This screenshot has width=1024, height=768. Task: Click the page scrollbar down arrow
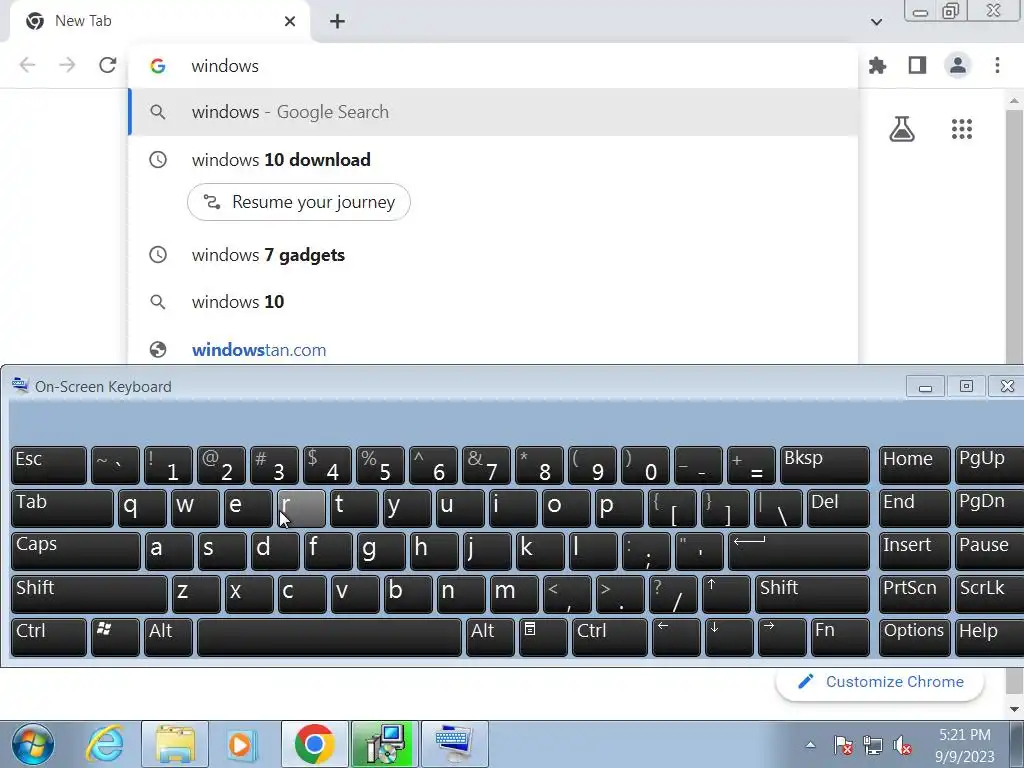tap(1014, 709)
